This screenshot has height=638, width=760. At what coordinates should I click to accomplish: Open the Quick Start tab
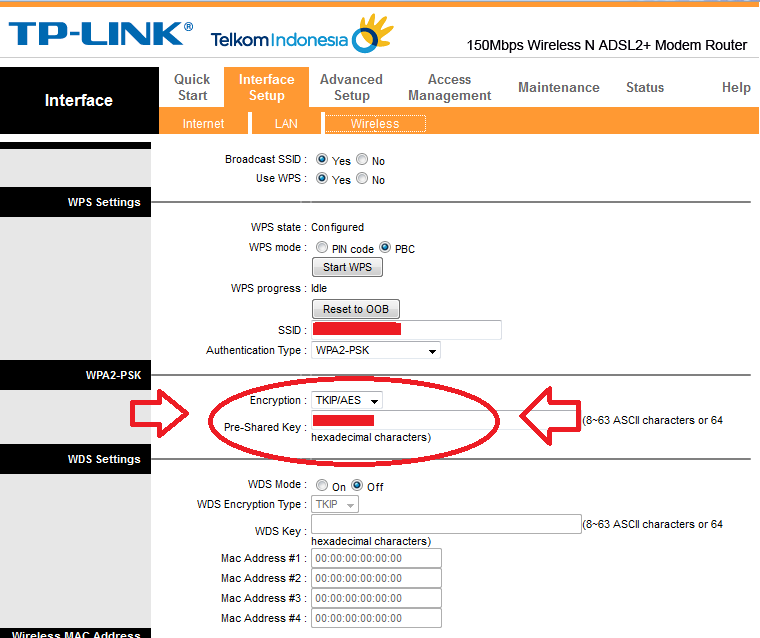pos(192,87)
